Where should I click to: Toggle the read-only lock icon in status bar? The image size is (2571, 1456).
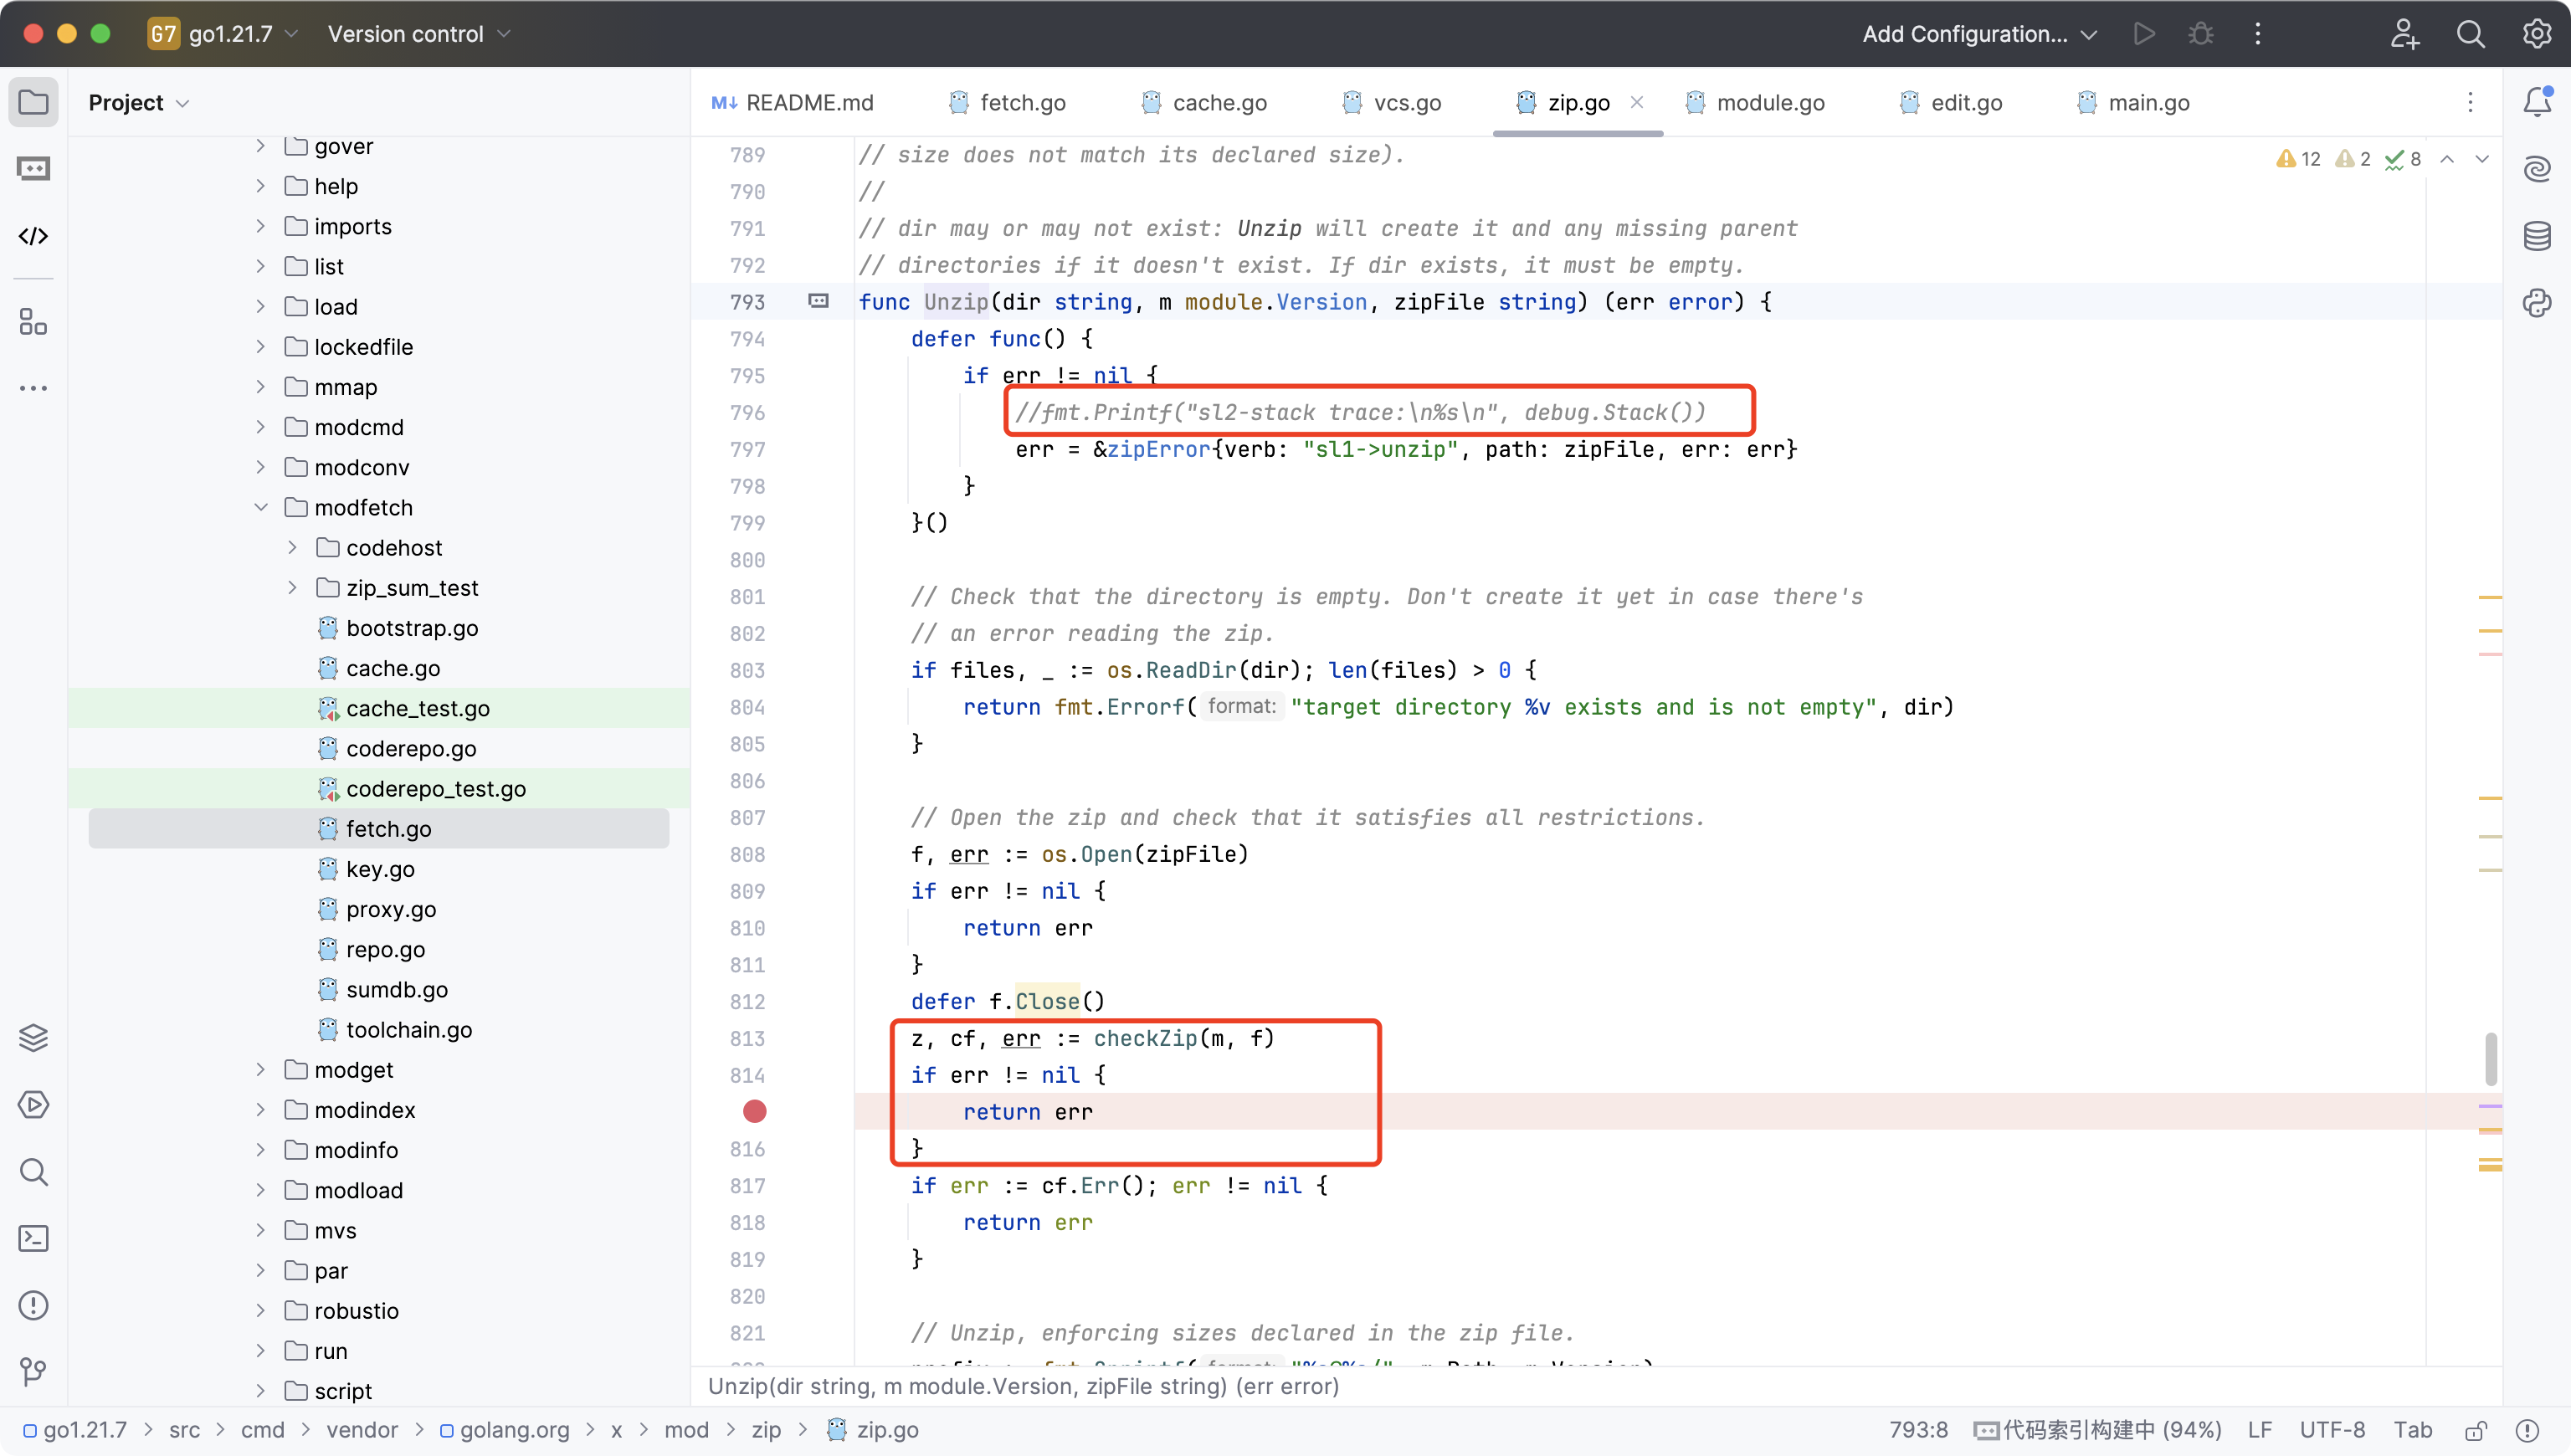(2476, 1430)
